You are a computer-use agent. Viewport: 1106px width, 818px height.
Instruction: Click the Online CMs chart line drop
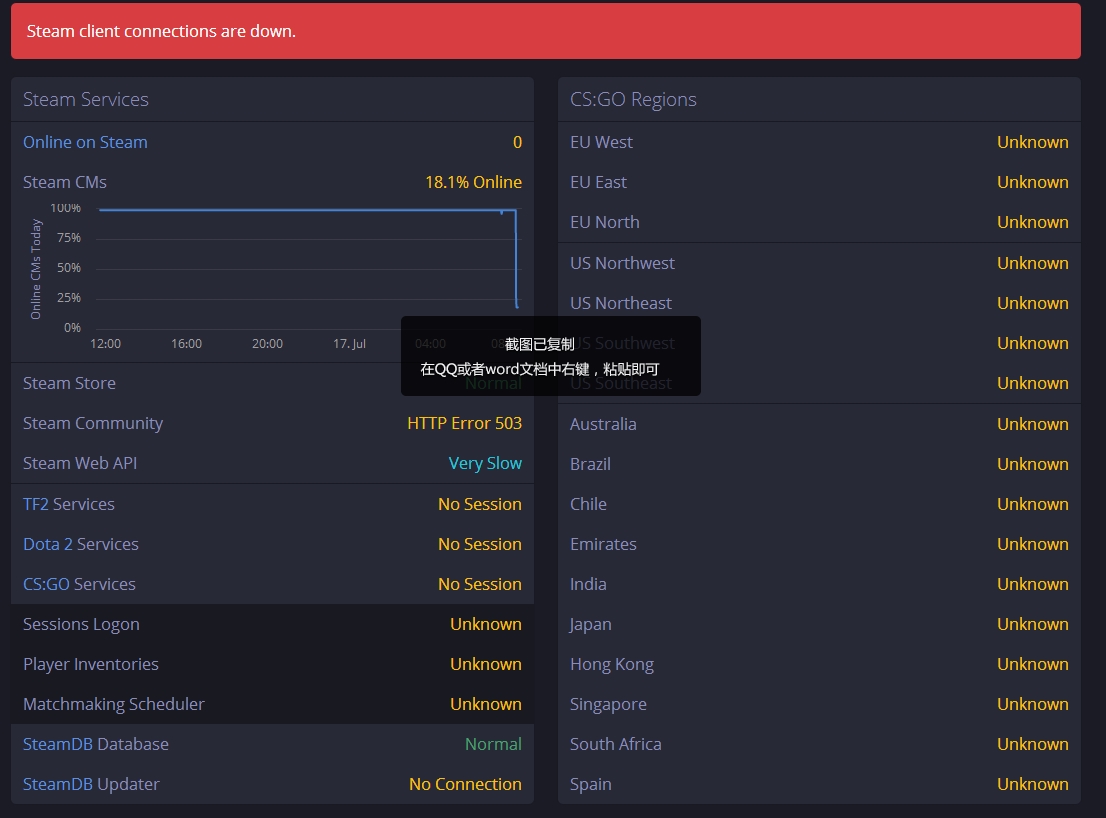pyautogui.click(x=516, y=258)
